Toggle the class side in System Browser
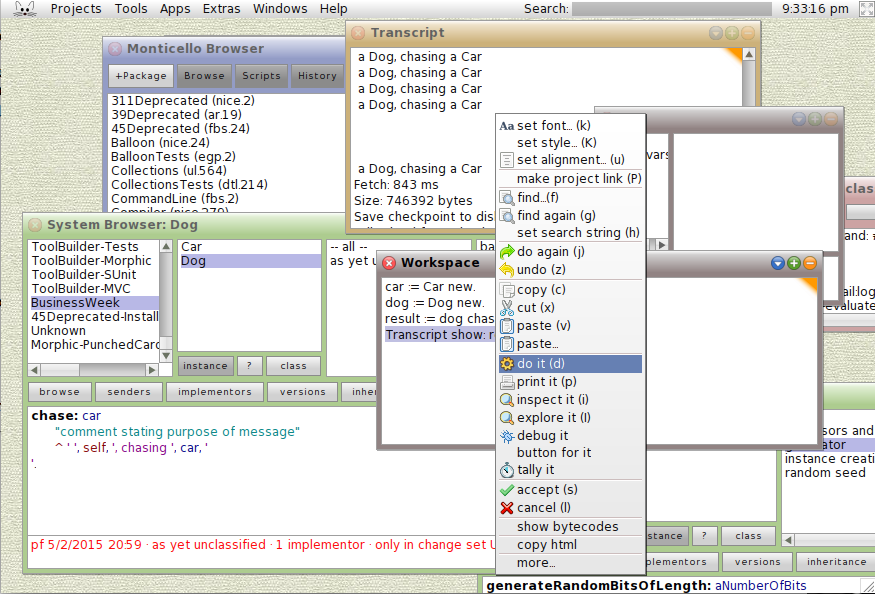This screenshot has height=594, width=875. click(293, 365)
